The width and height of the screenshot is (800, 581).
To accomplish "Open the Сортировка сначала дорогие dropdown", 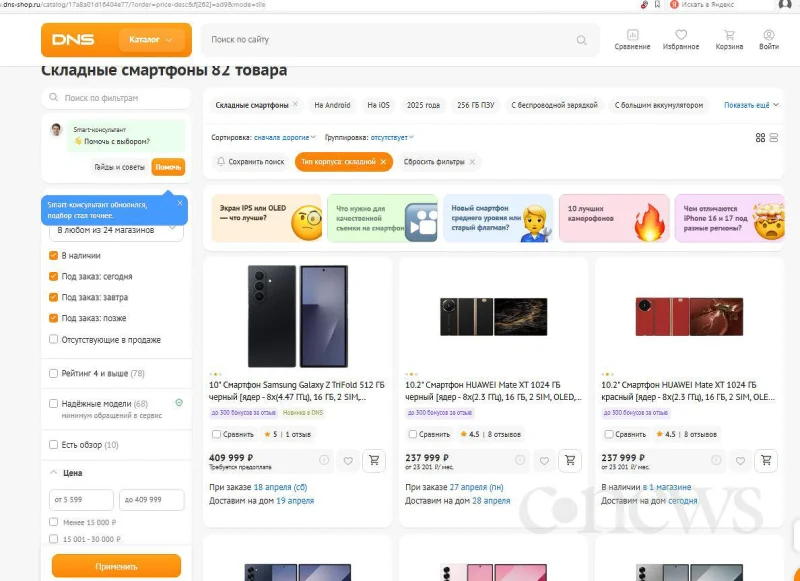I will 284,137.
